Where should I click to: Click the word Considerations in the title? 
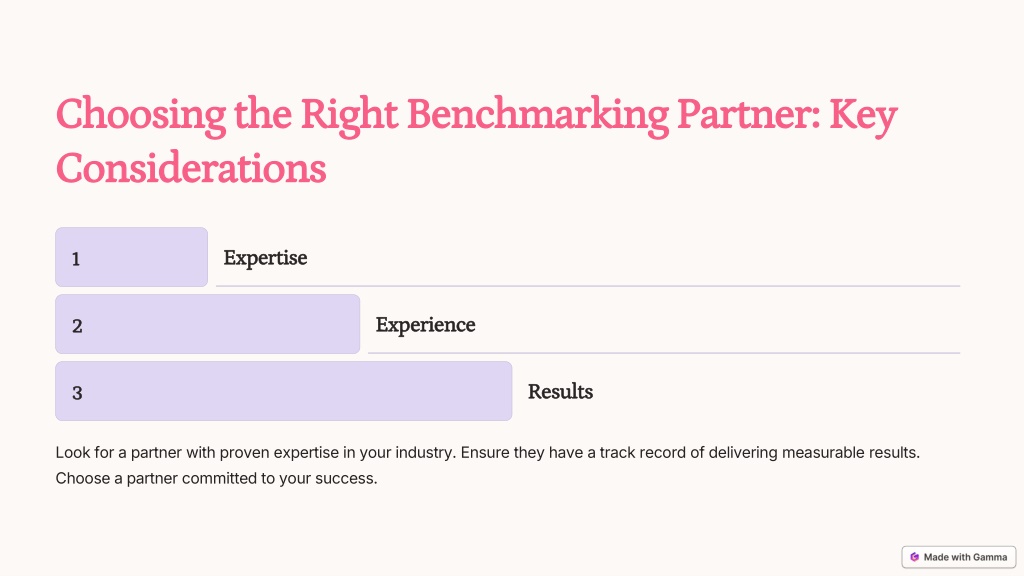[191, 168]
